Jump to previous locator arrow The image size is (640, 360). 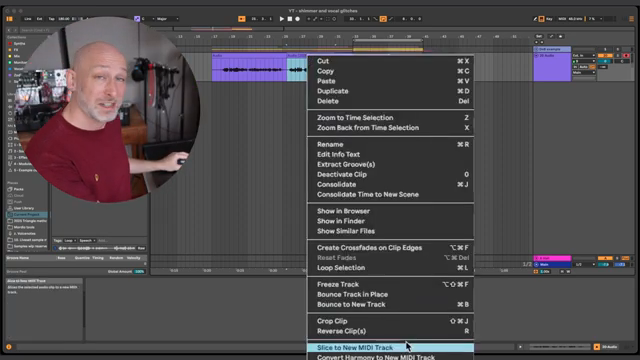click(x=537, y=42)
